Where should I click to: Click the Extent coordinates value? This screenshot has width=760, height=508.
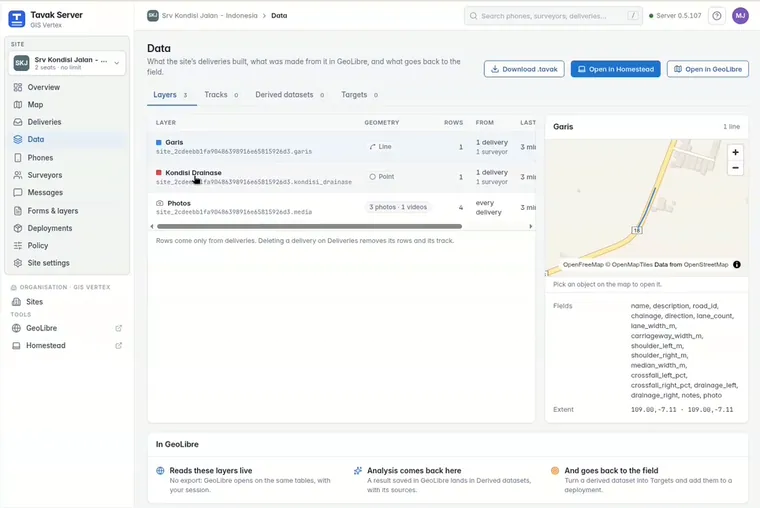click(x=682, y=410)
